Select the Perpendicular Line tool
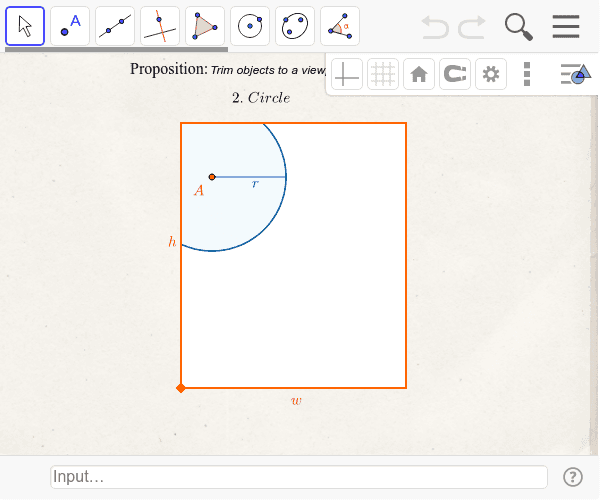Image resolution: width=600 pixels, height=500 pixels. pos(160,26)
